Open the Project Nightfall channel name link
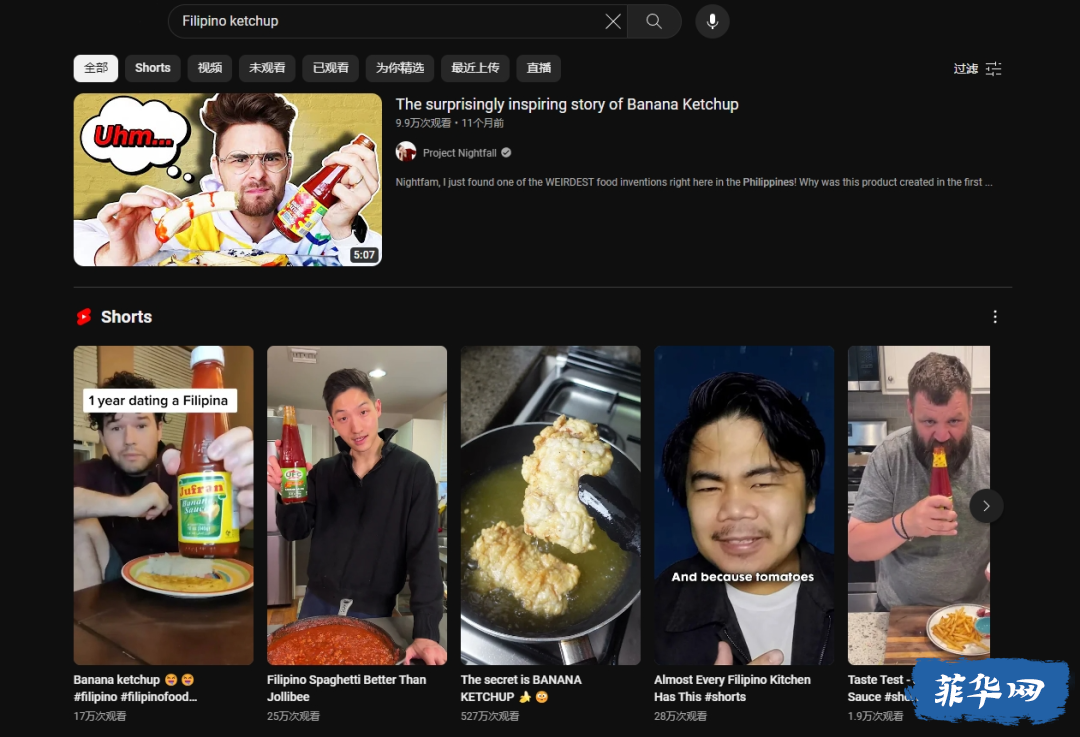The image size is (1080, 737). pyautogui.click(x=459, y=153)
